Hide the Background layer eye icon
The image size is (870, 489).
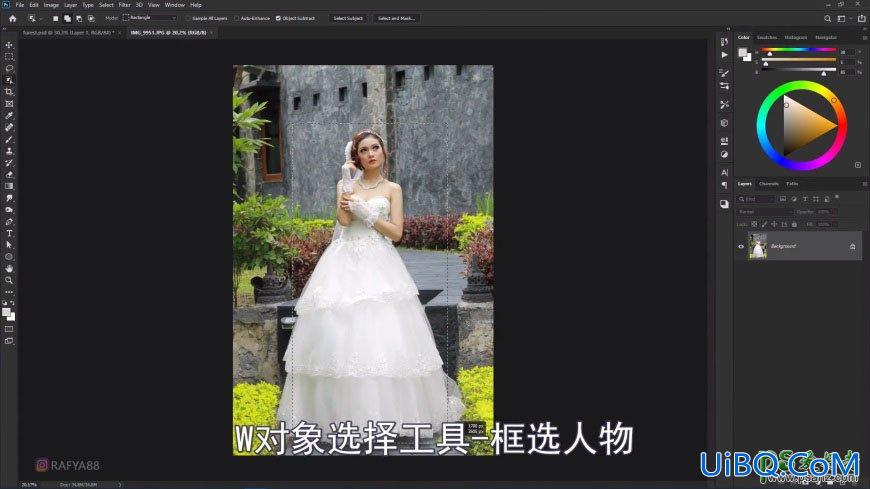[741, 246]
